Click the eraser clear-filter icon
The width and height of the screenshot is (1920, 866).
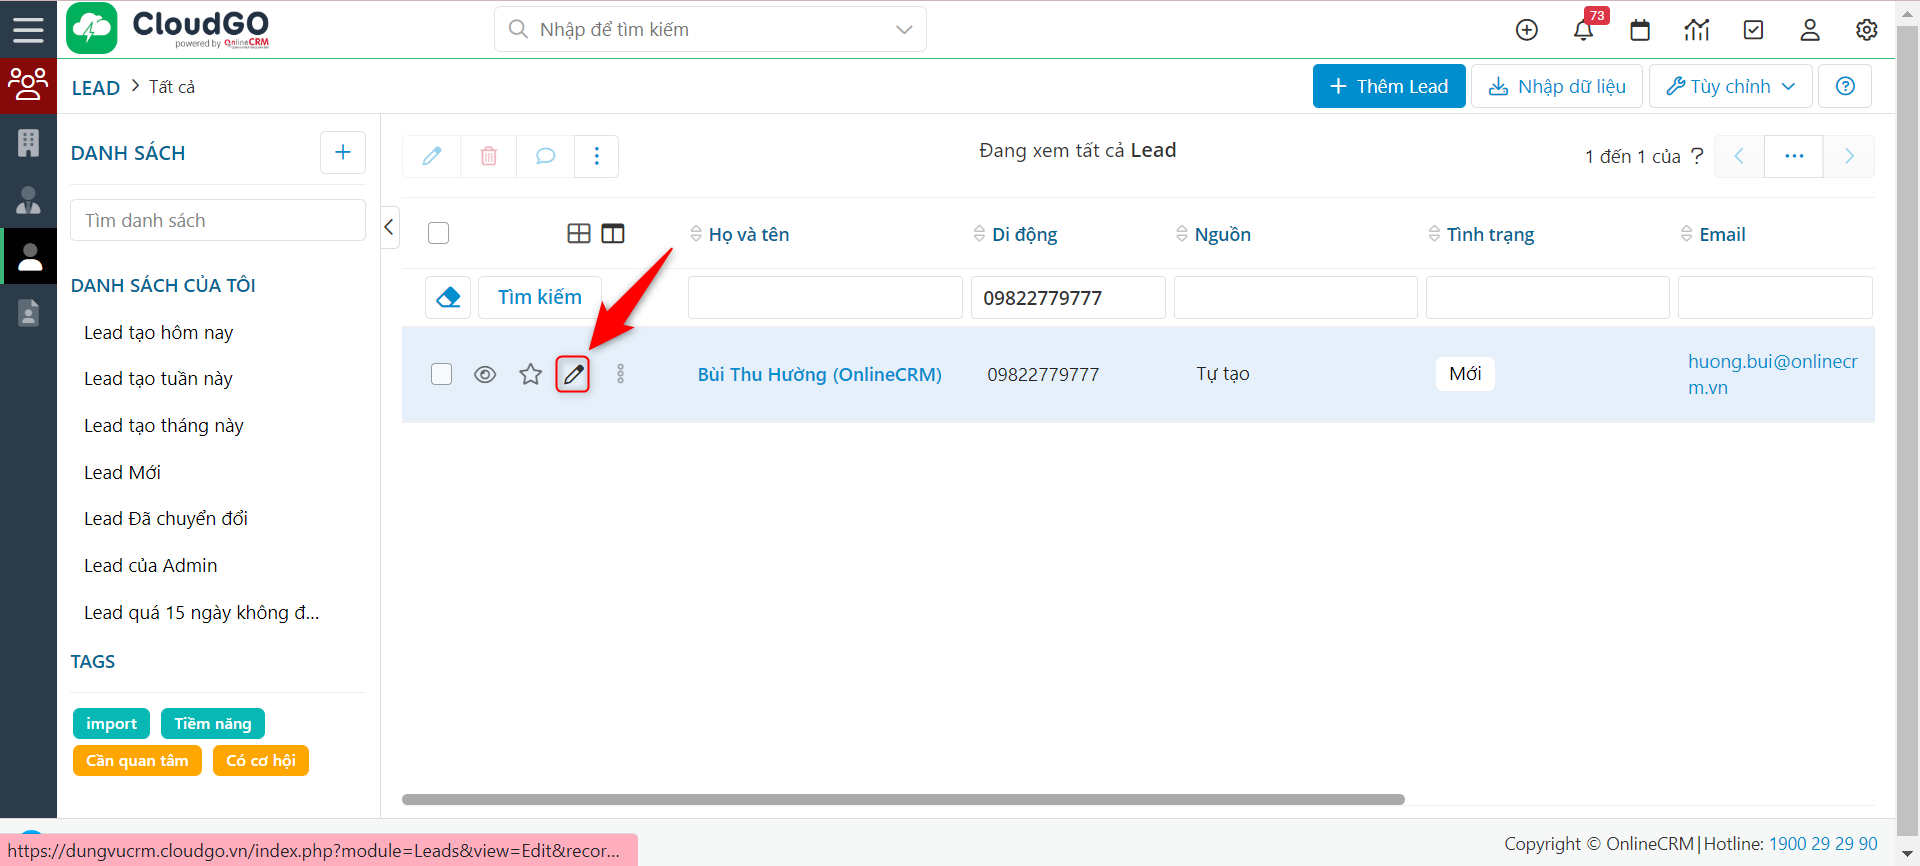pyautogui.click(x=448, y=298)
